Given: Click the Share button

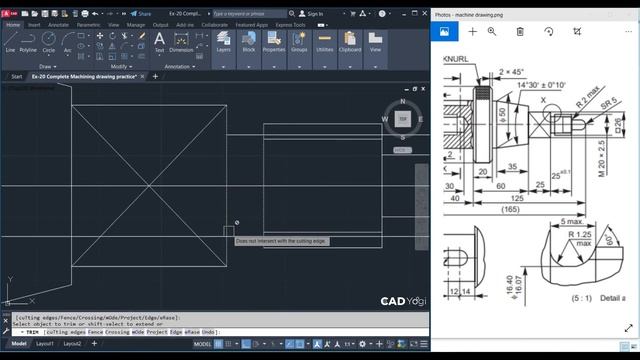Looking at the screenshot, I should (141, 13).
